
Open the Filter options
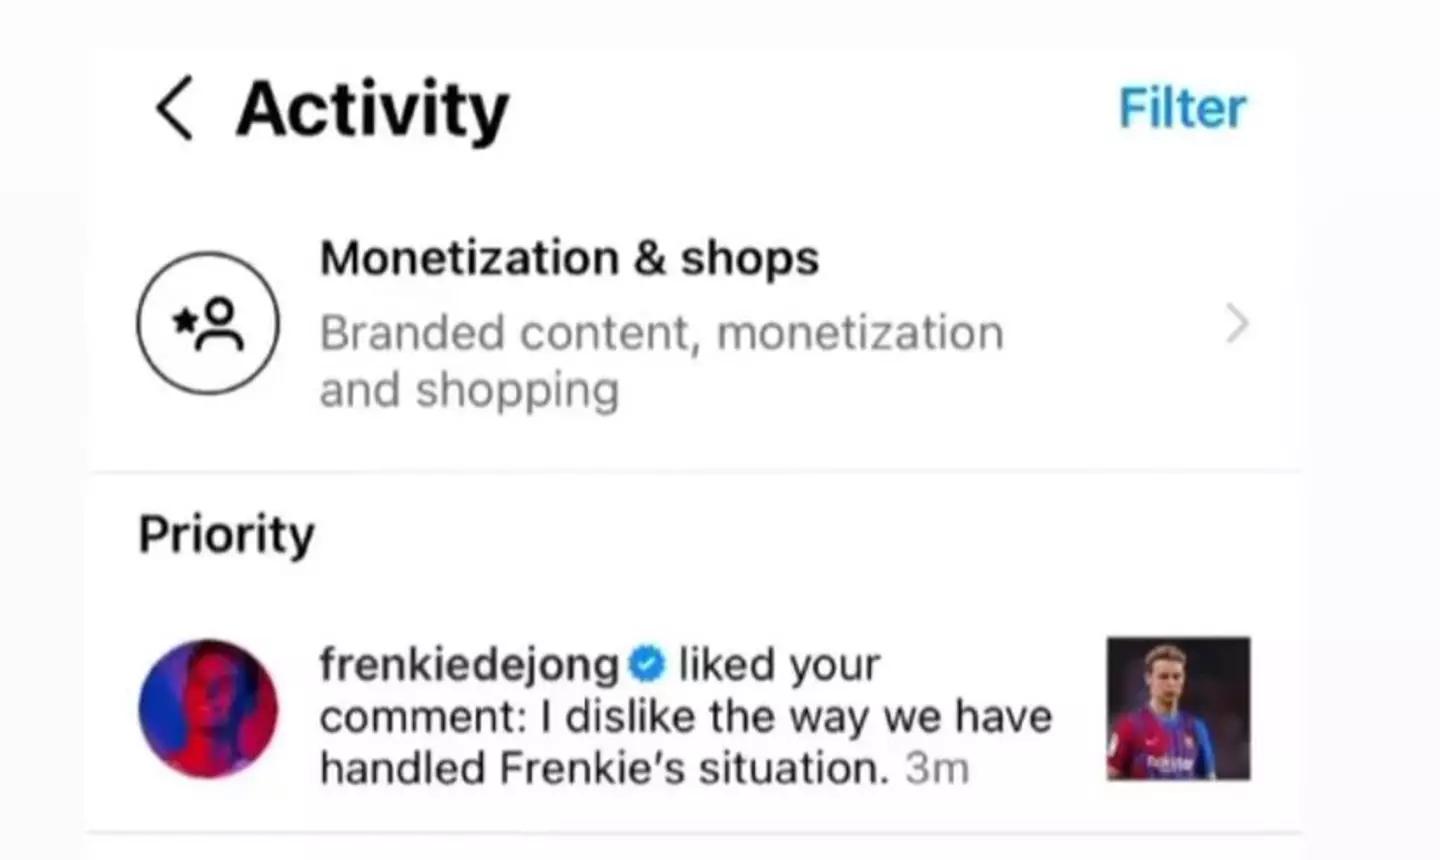[x=1182, y=108]
